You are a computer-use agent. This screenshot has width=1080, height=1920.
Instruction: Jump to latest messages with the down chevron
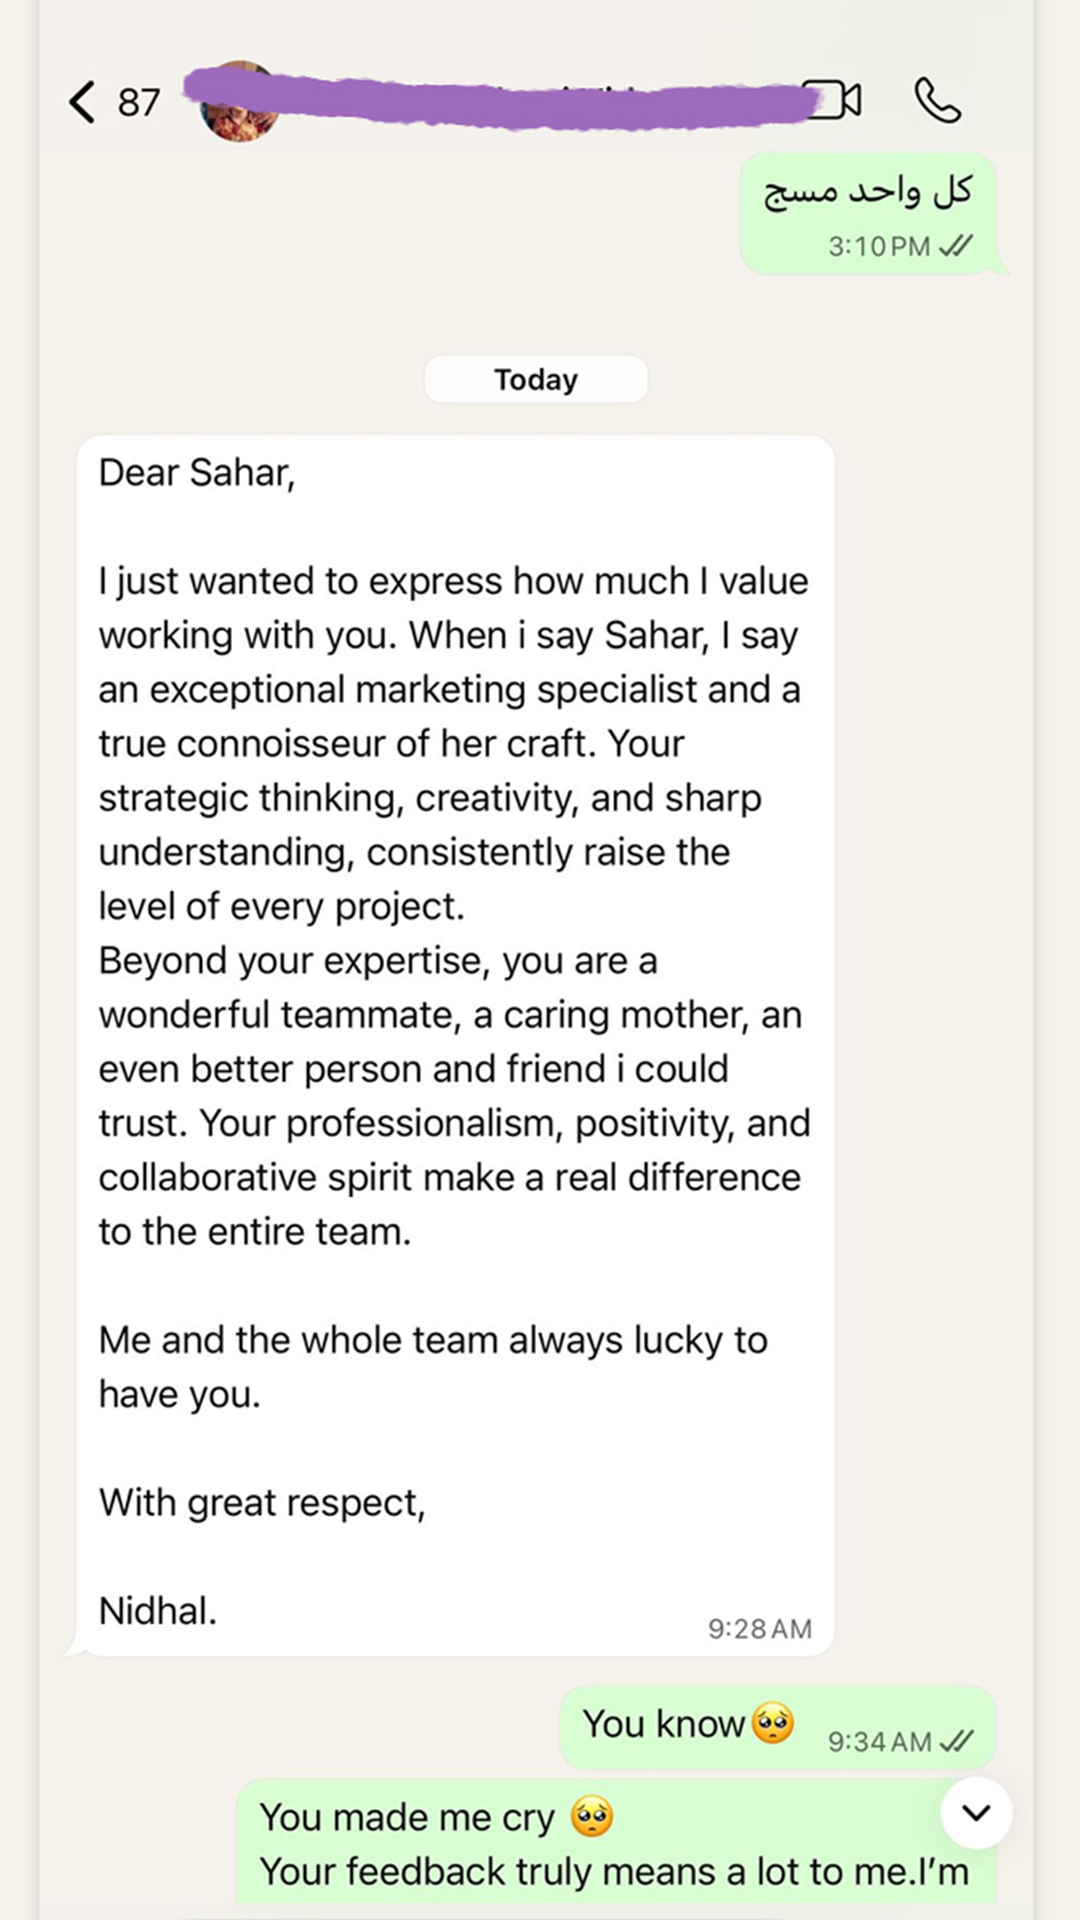click(976, 1812)
